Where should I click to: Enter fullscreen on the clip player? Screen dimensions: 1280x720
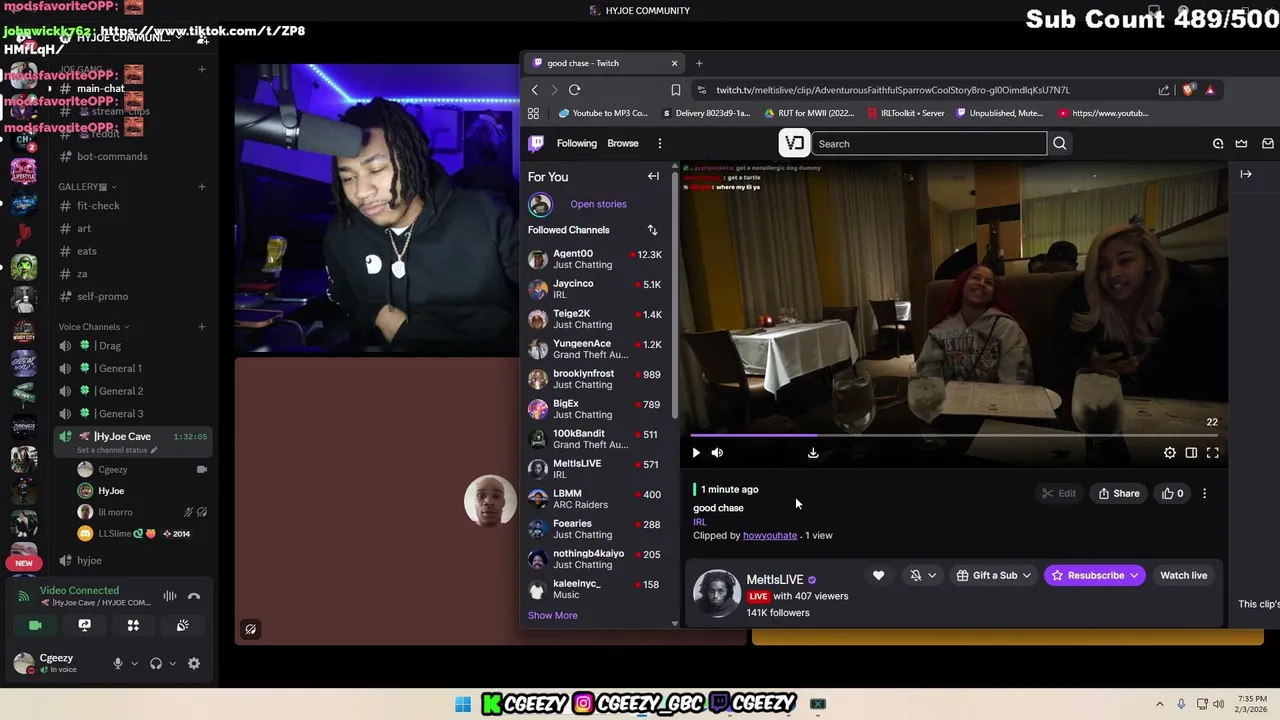(1212, 453)
